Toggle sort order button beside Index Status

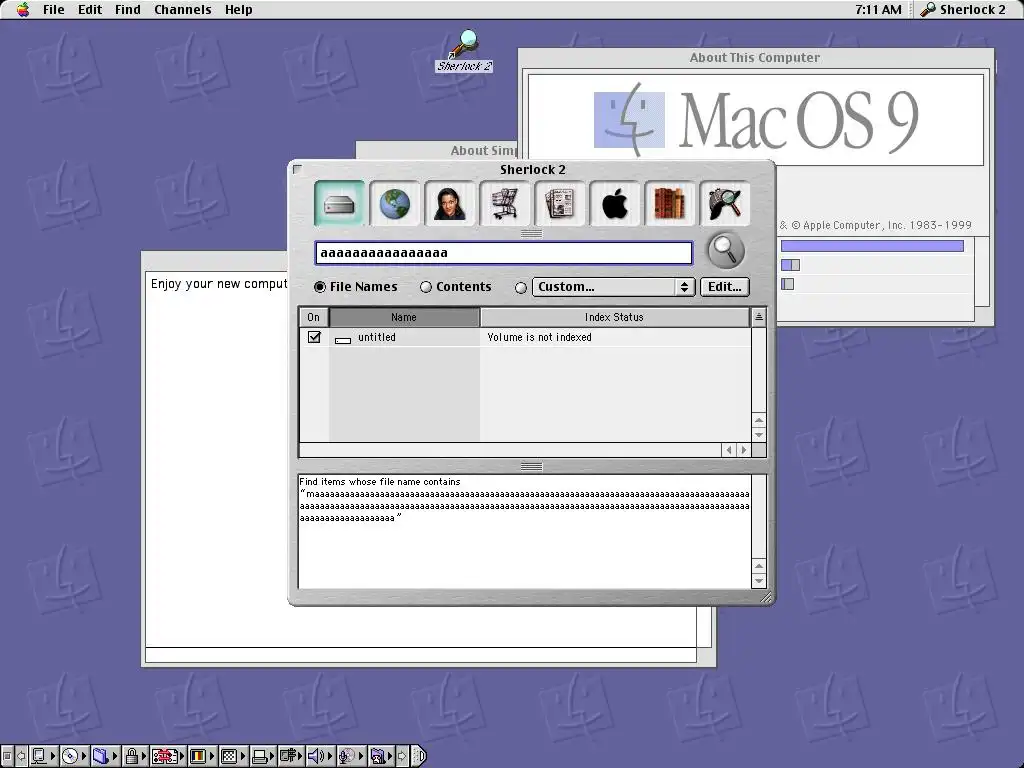pos(758,317)
